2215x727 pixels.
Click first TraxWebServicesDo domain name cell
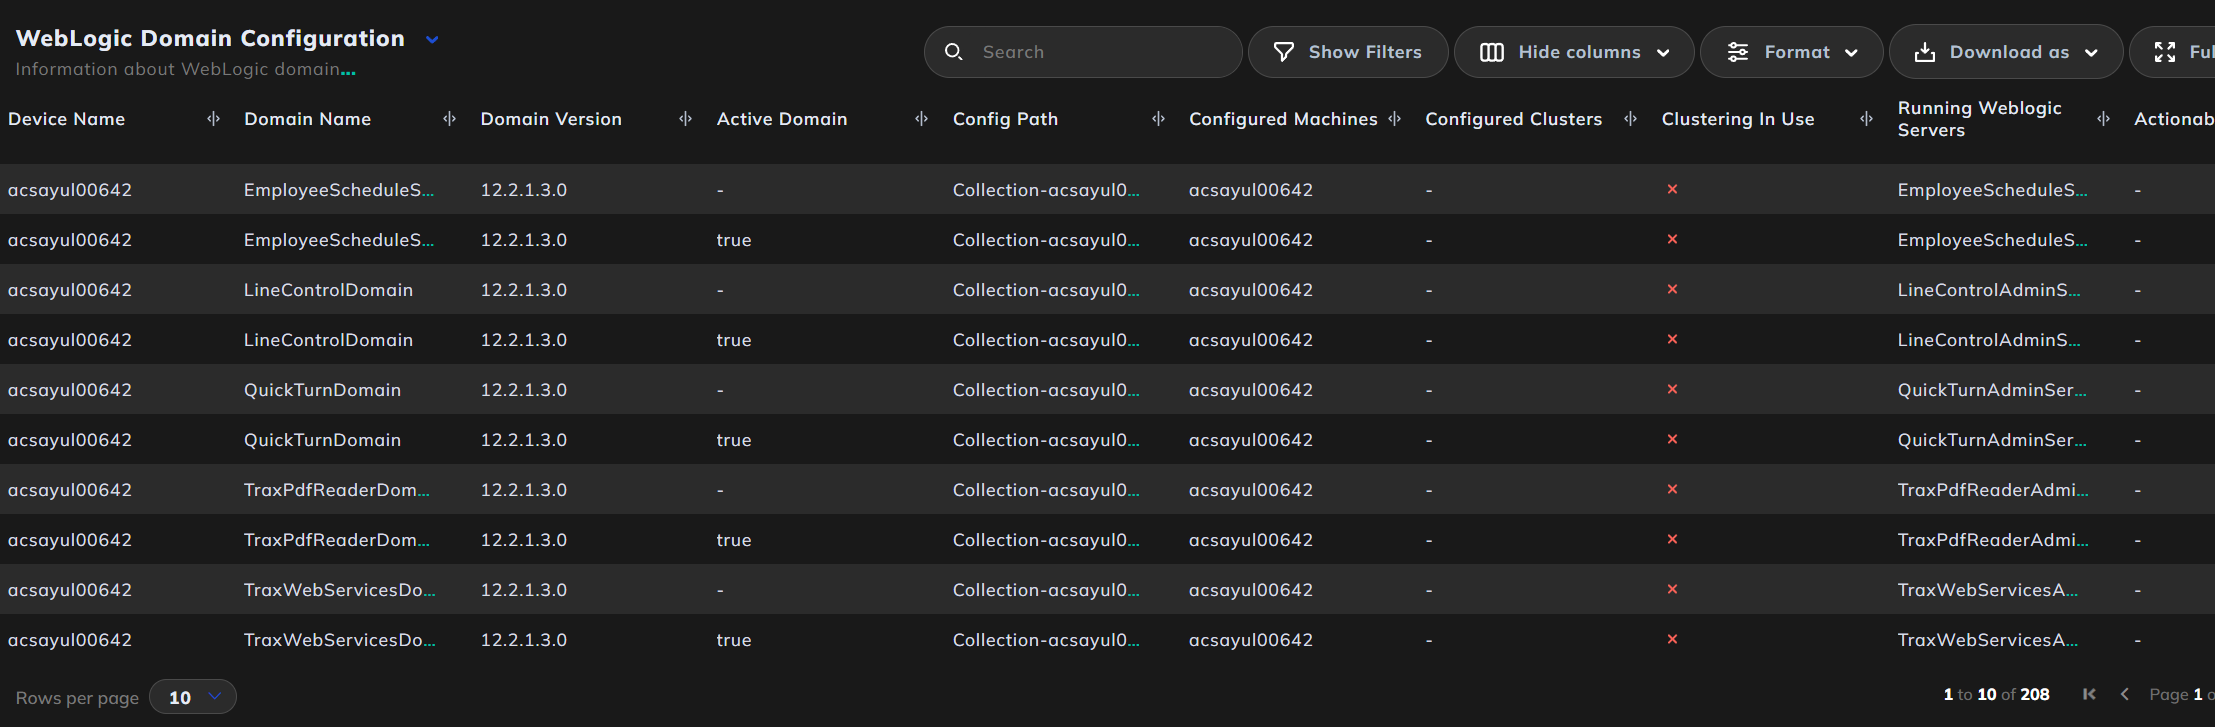coord(340,590)
